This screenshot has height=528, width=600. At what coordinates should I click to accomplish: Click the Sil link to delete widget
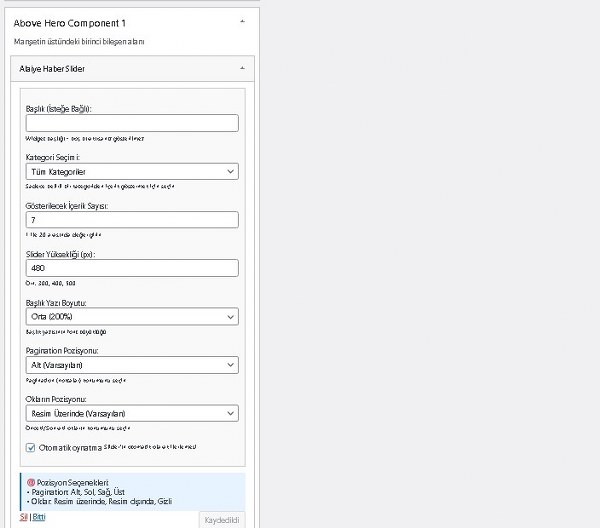pyautogui.click(x=23, y=517)
